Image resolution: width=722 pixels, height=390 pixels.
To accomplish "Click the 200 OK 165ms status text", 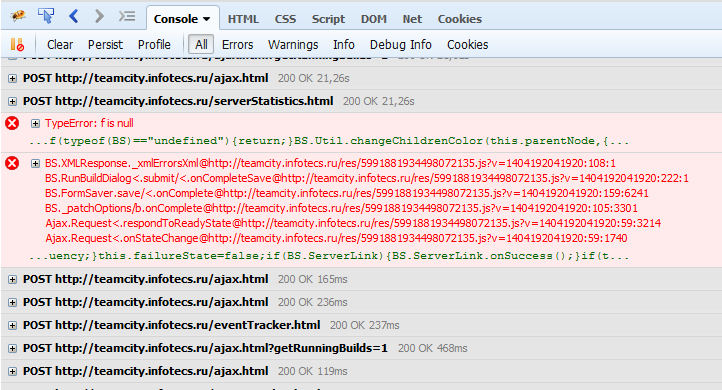I will coord(313,279).
